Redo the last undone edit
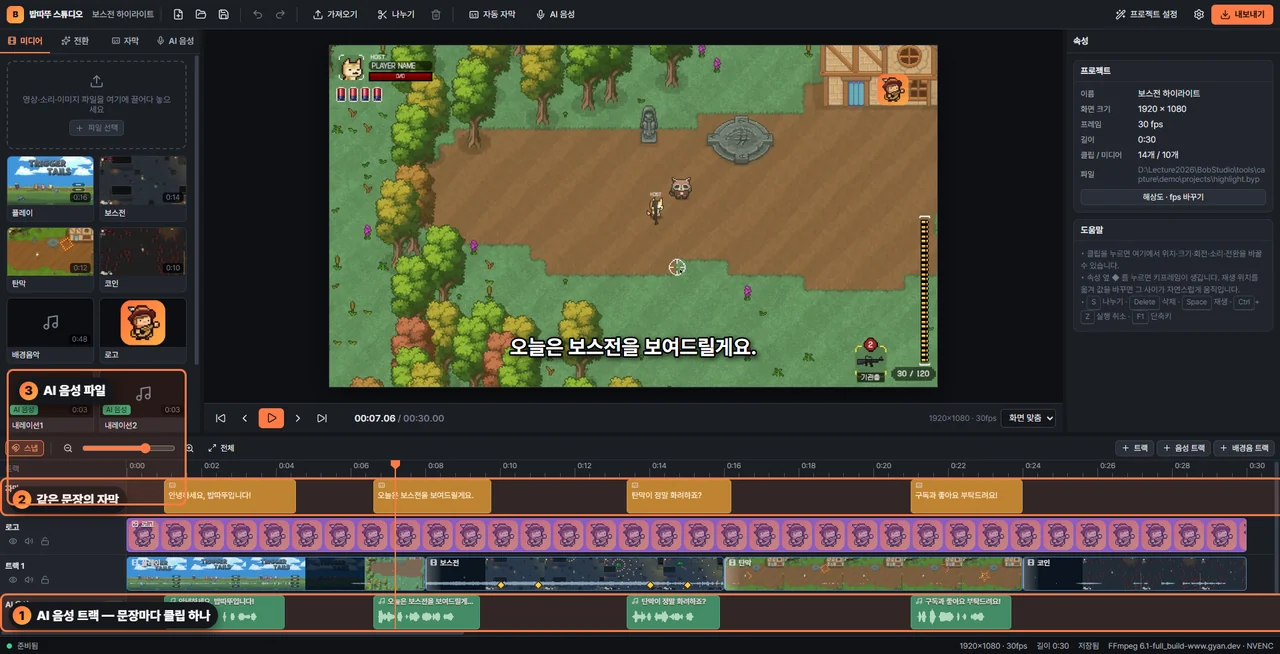 (x=280, y=15)
